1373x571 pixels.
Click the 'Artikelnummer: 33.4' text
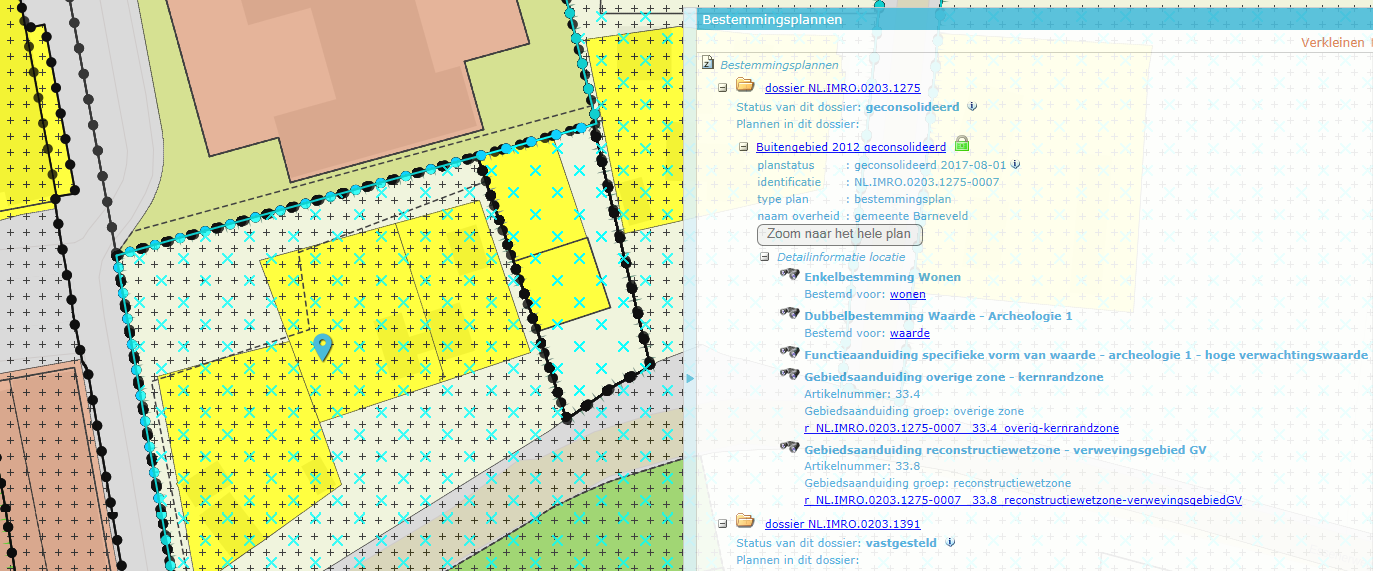tap(863, 394)
